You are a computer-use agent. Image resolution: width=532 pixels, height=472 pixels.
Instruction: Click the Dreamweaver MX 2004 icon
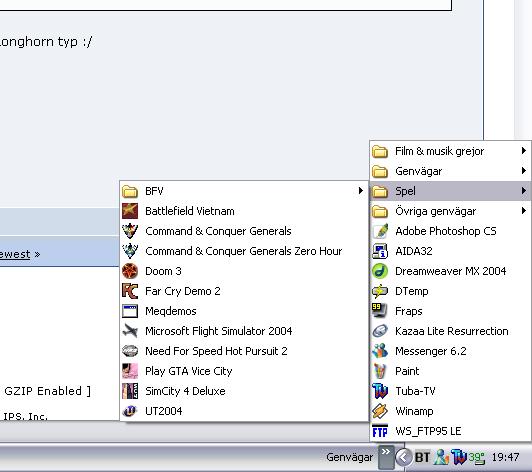click(380, 271)
